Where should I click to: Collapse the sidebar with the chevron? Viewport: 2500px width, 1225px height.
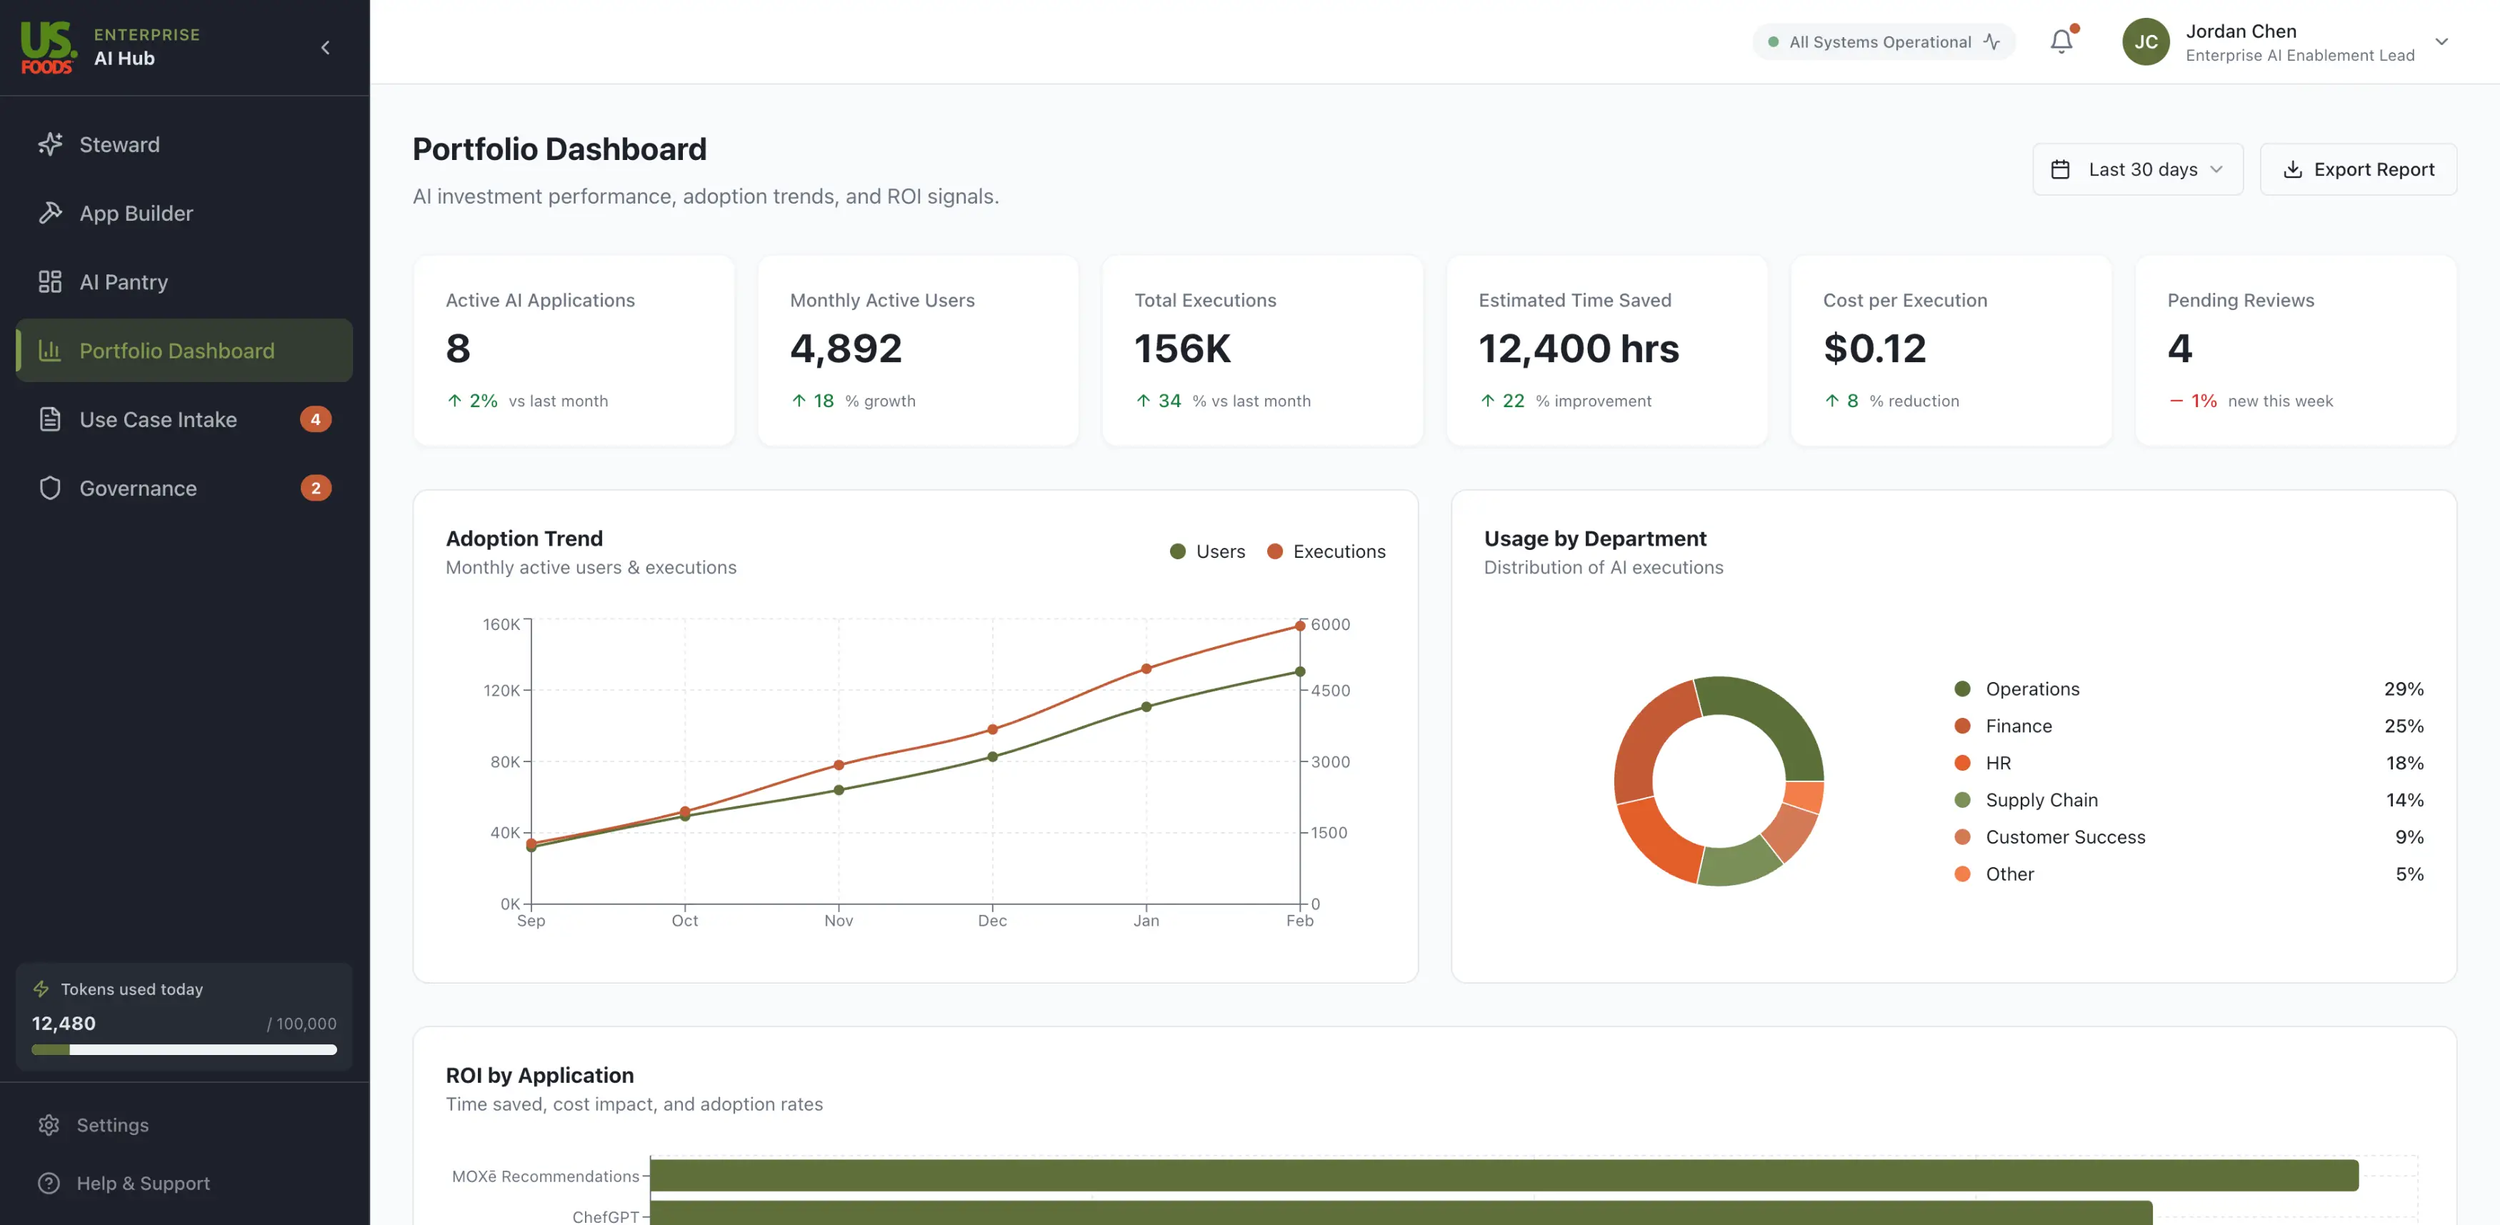pyautogui.click(x=324, y=47)
